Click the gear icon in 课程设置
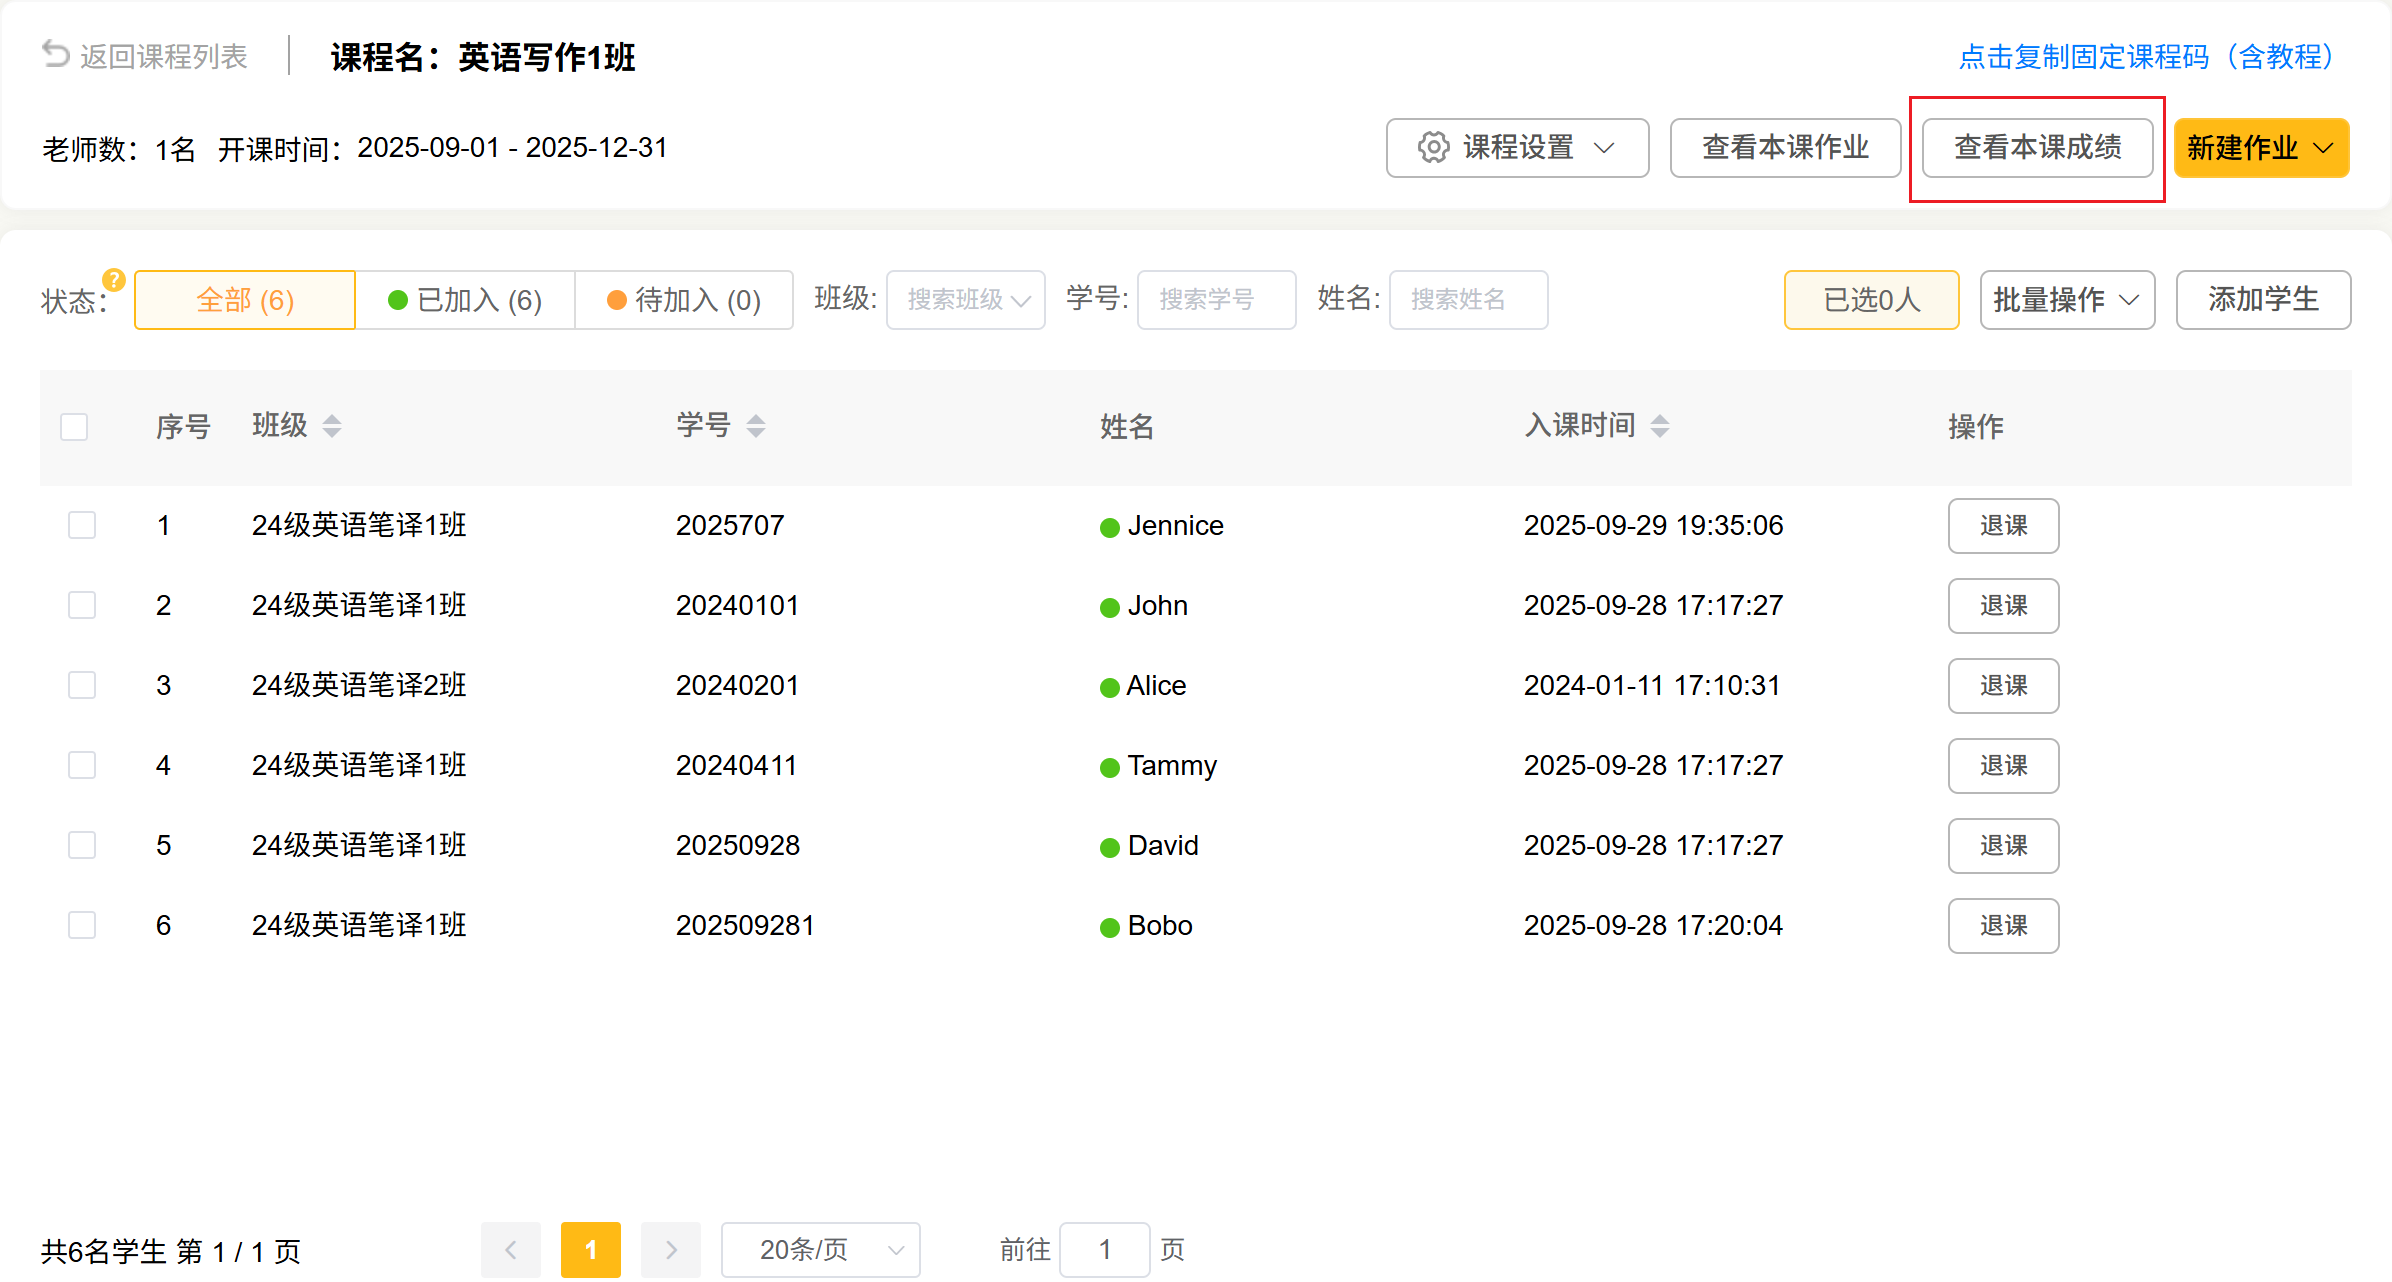The height and width of the screenshot is (1282, 2392). 1433,148
